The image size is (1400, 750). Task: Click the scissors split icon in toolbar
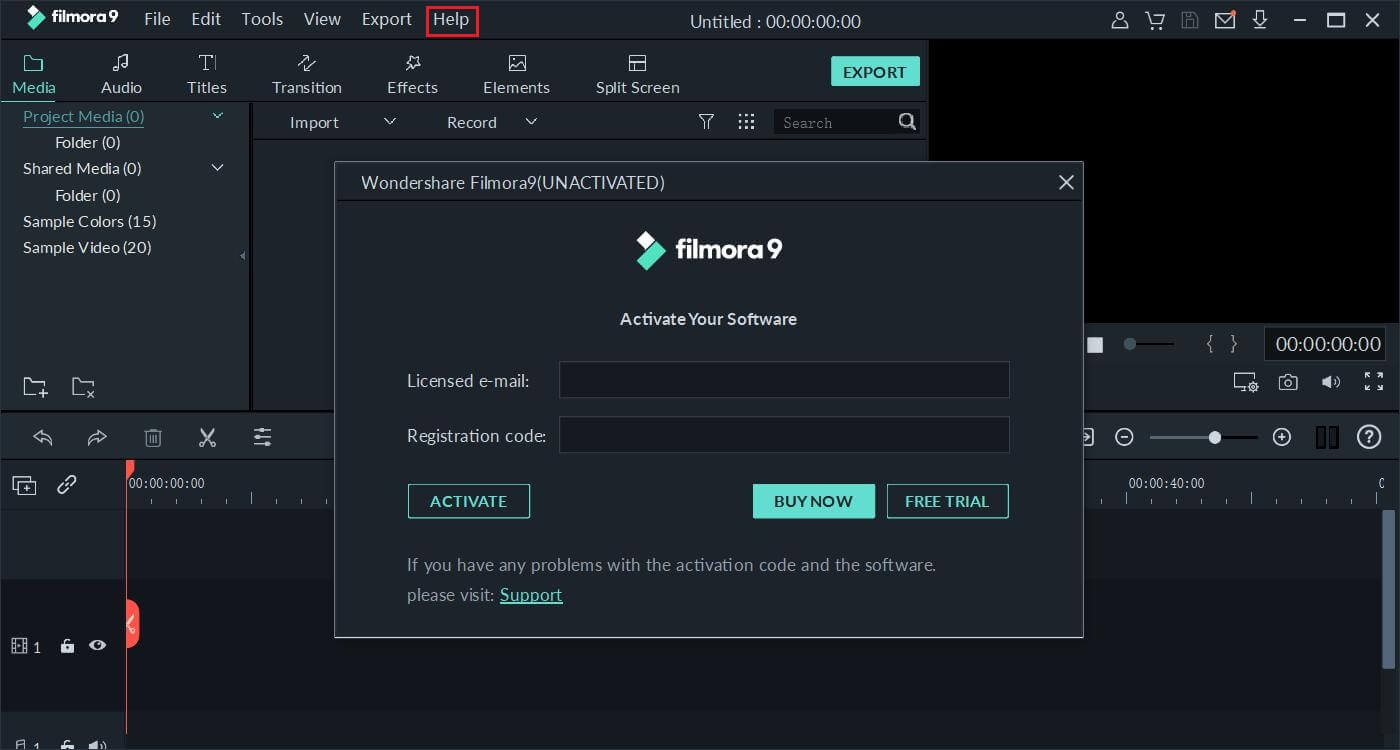[x=207, y=437]
